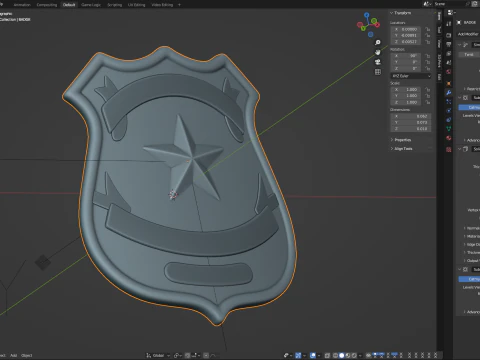Open the pivot point dropdown
The width and height of the screenshot is (480, 360).
tap(178, 355)
